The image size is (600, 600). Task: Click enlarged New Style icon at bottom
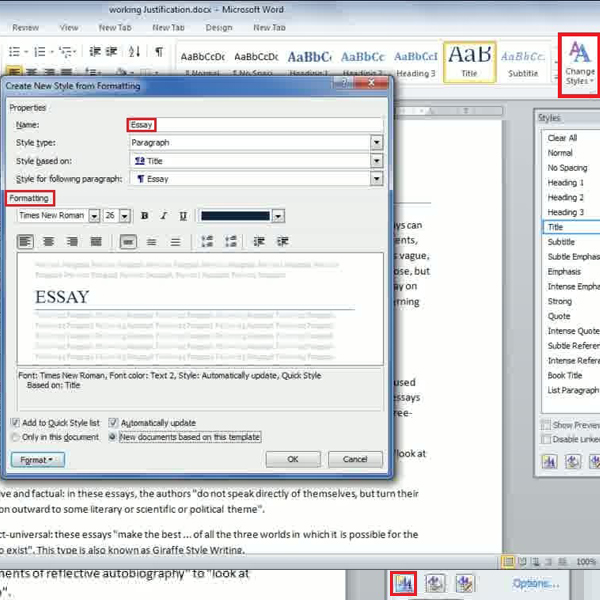(404, 584)
